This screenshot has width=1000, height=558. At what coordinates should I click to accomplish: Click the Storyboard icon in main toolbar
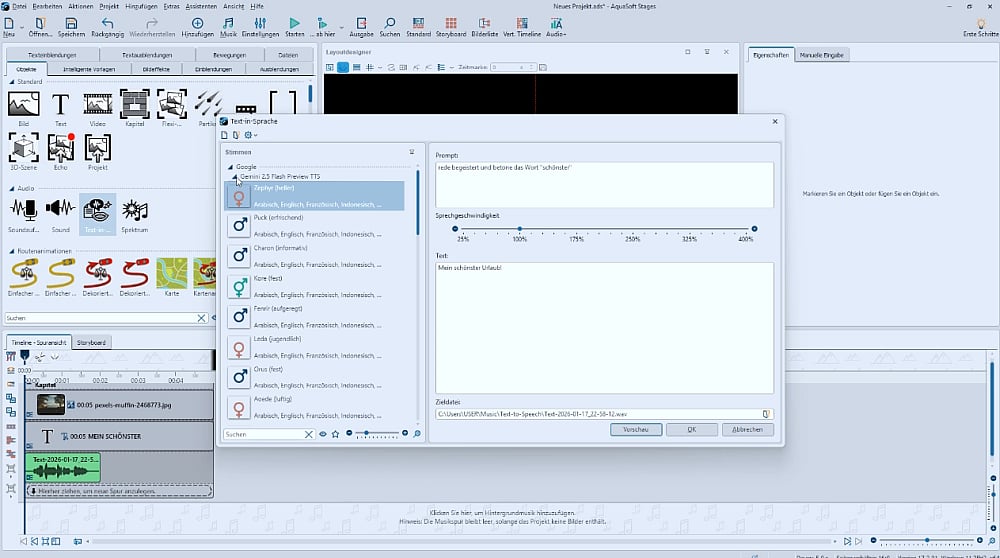click(x=450, y=23)
